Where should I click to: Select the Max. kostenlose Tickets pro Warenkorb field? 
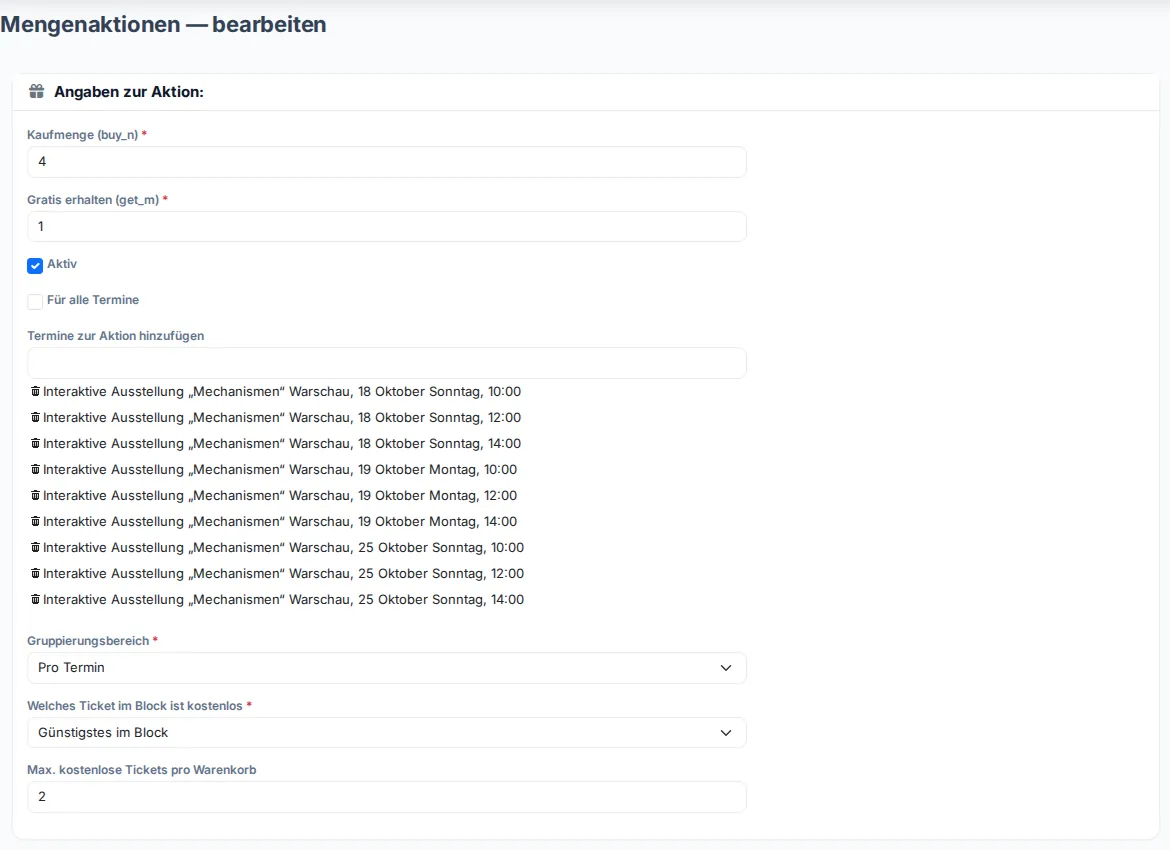(387, 797)
